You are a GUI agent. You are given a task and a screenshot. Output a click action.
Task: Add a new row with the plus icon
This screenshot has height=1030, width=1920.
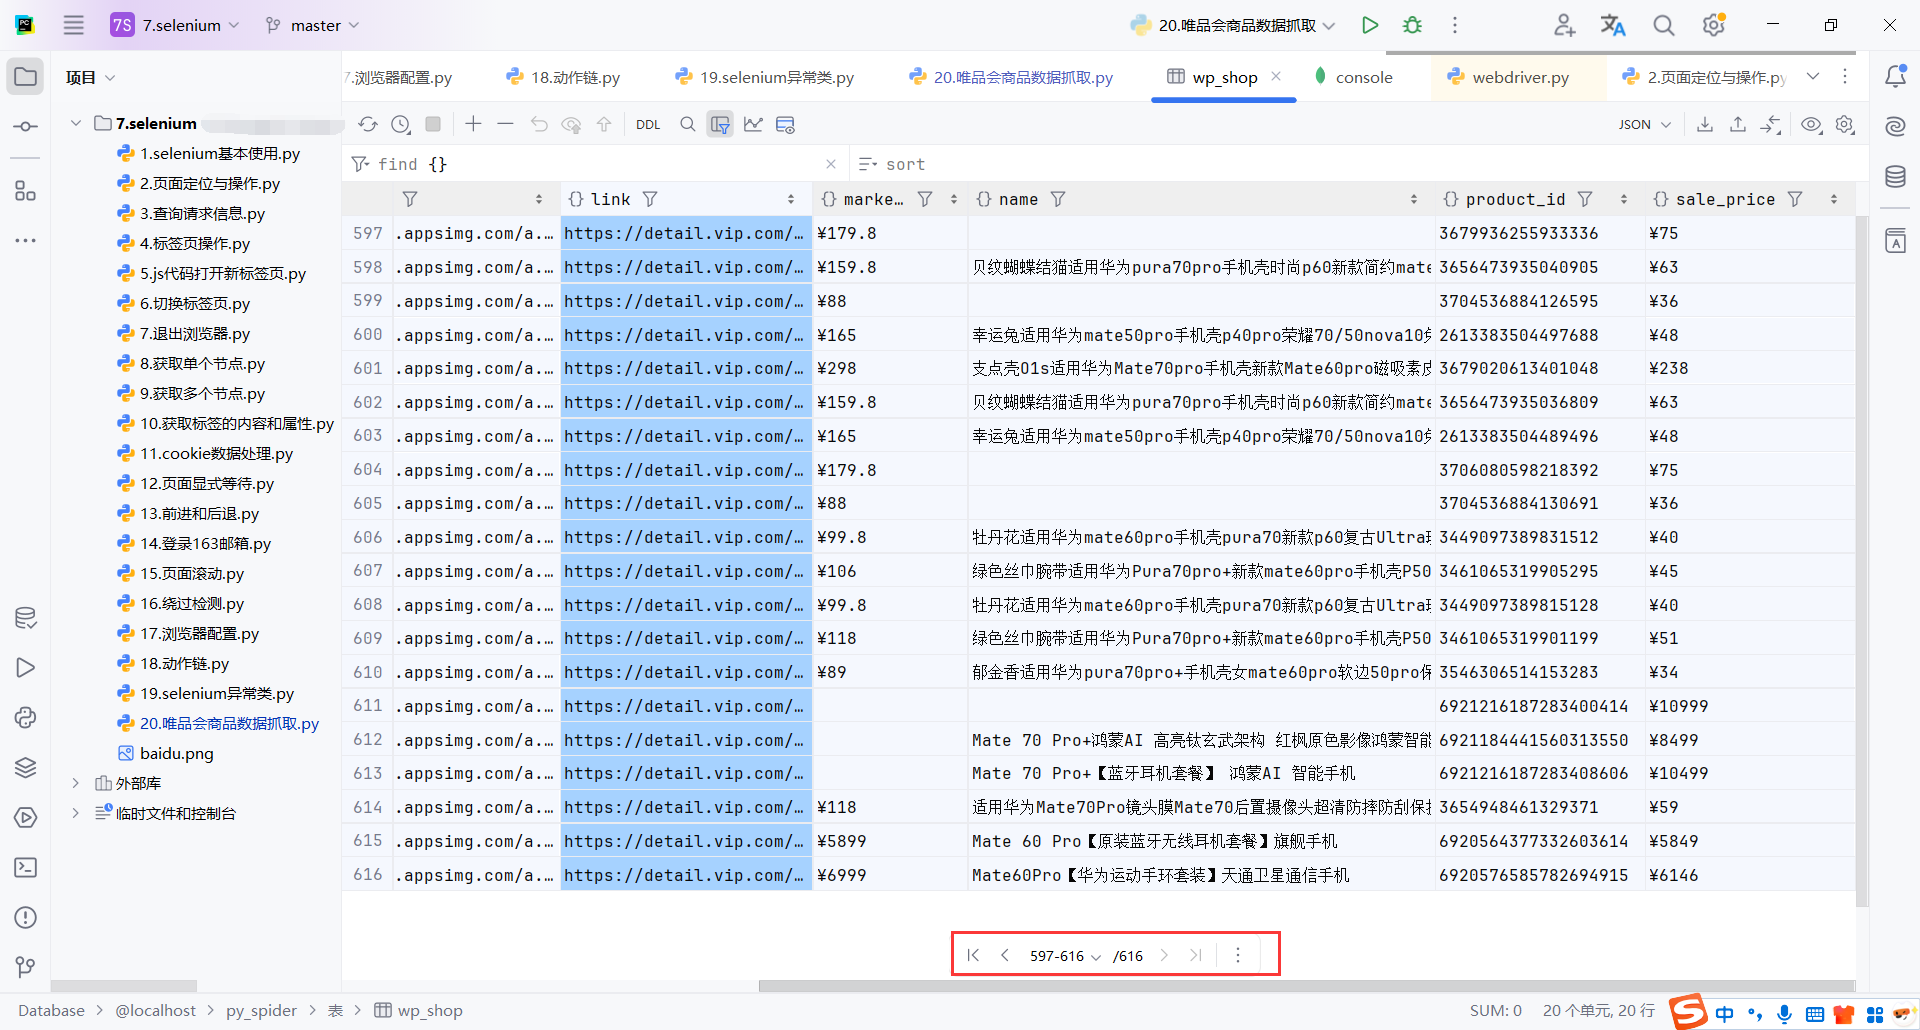(x=473, y=124)
